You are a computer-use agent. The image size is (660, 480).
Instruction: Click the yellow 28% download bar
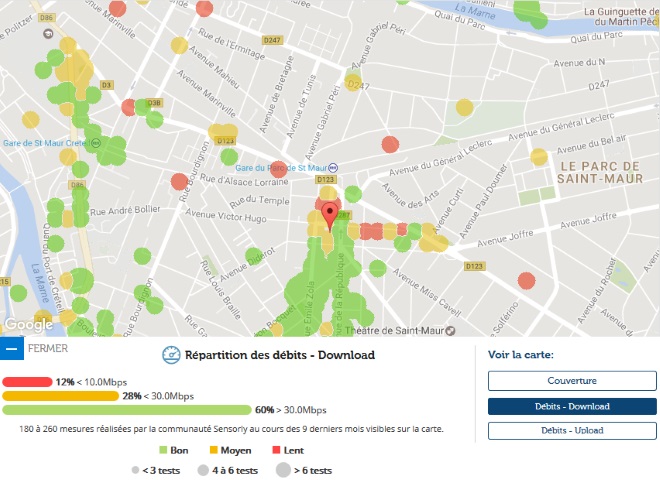click(60, 396)
